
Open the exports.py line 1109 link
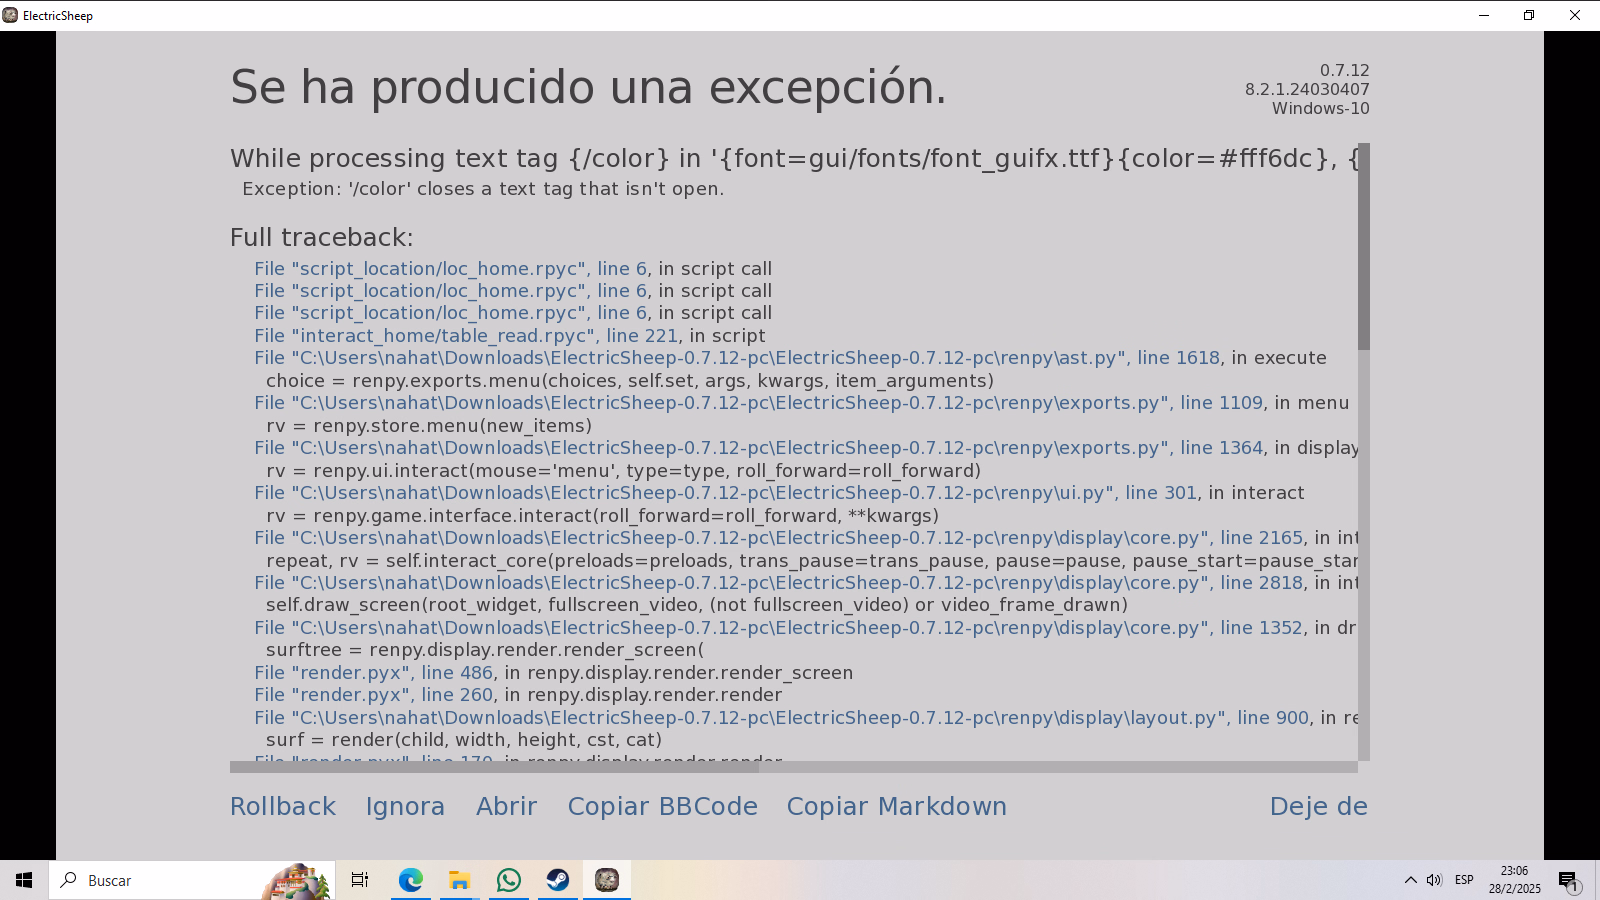point(758,403)
